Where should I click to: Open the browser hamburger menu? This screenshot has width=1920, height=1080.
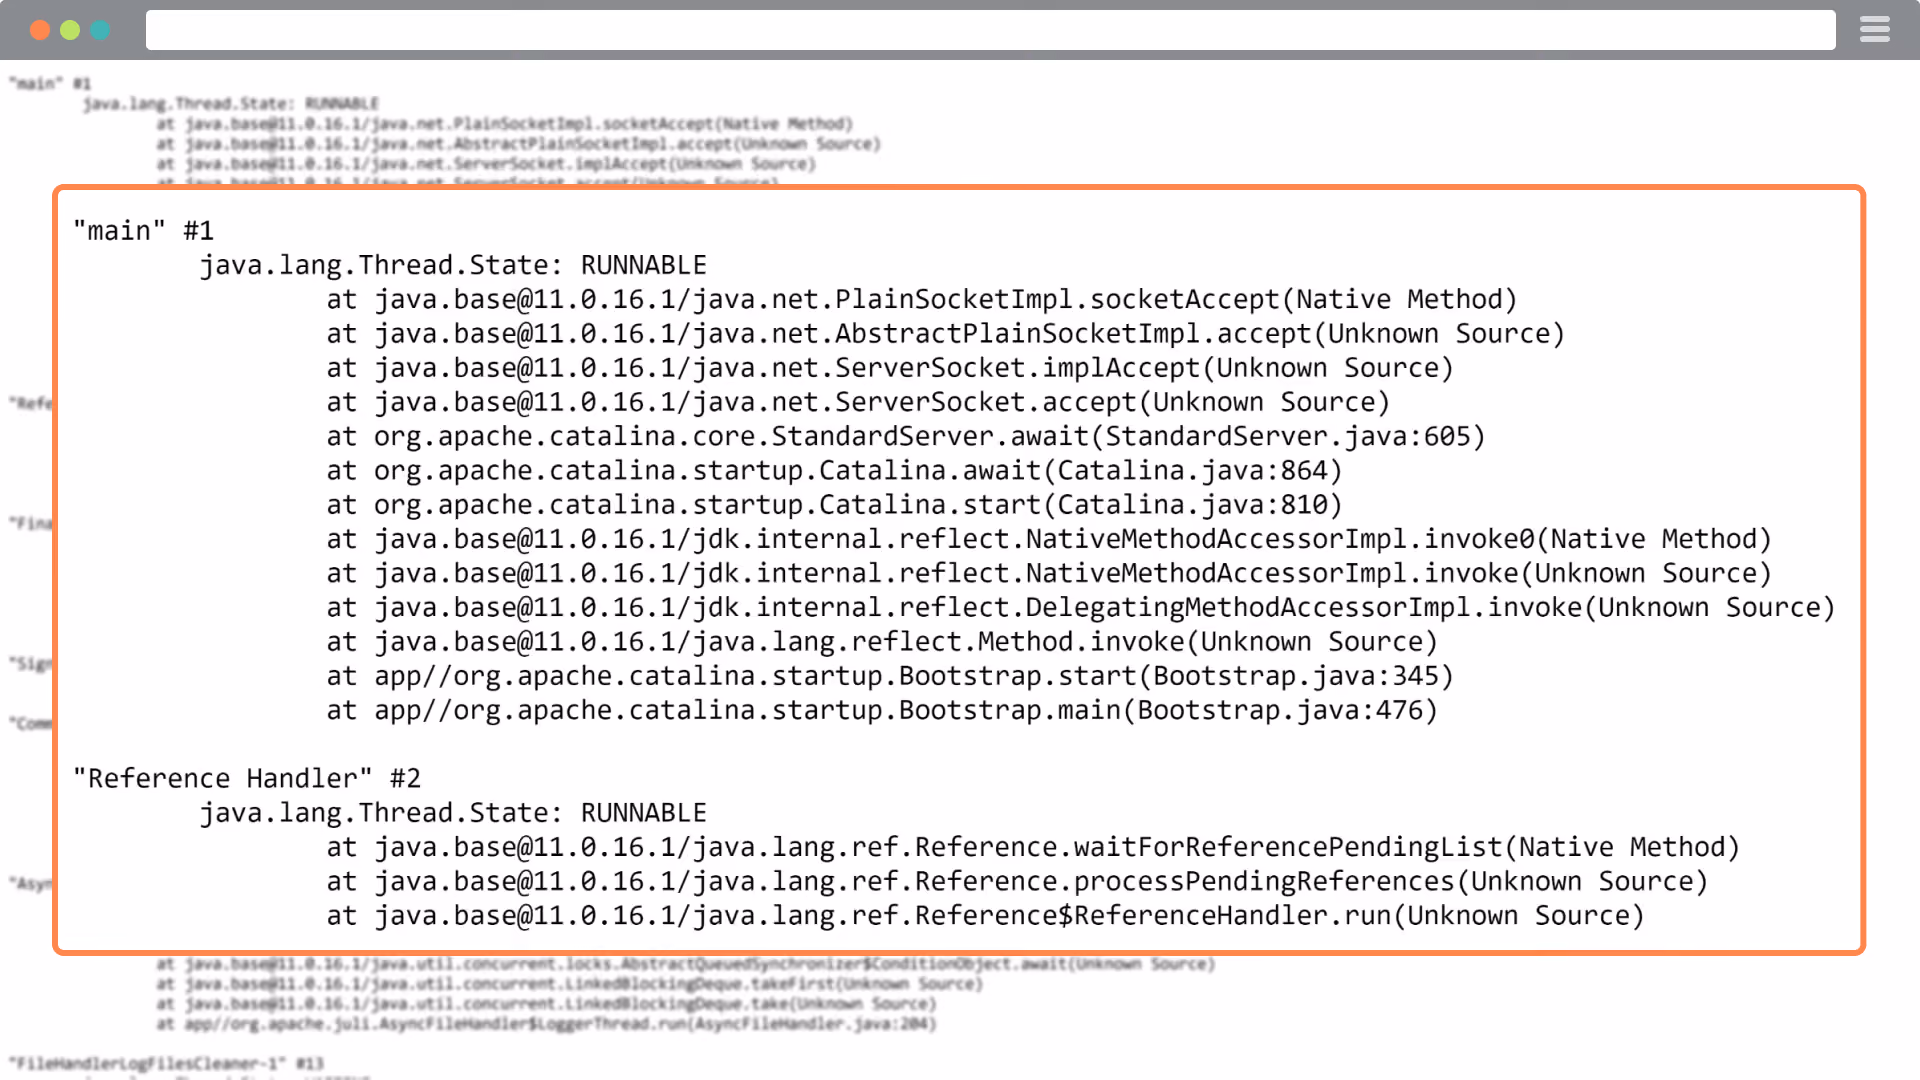[1874, 30]
